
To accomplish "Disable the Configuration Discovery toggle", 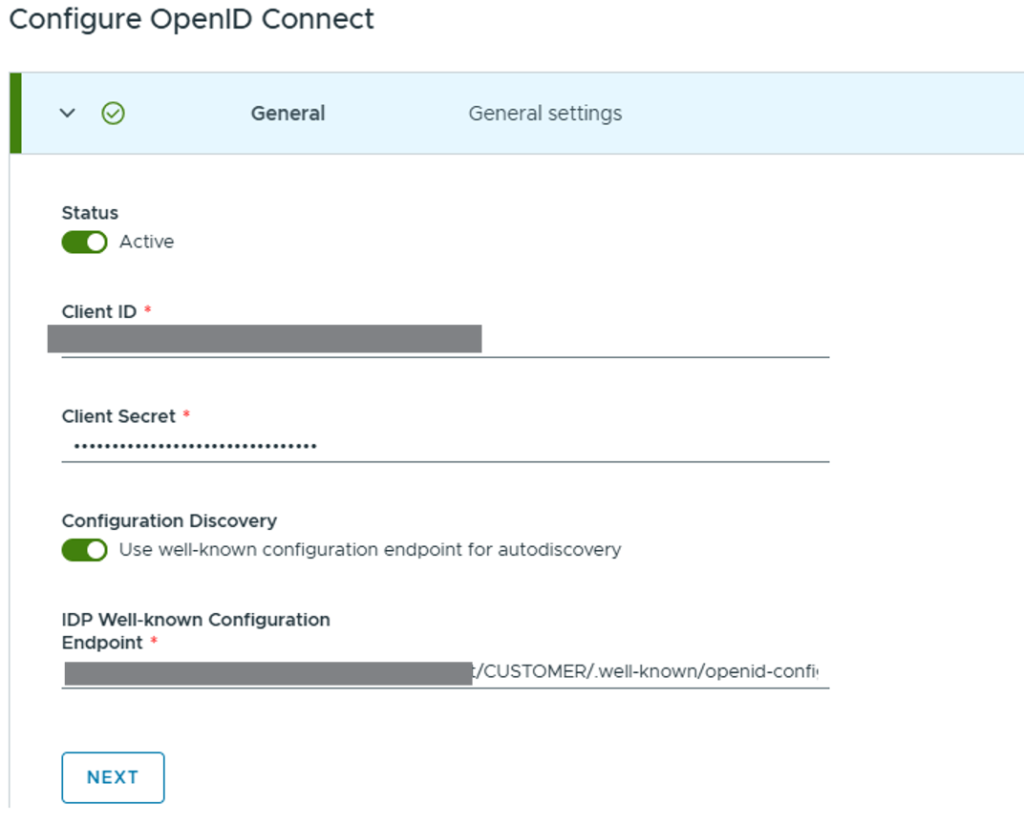I will tap(84, 550).
